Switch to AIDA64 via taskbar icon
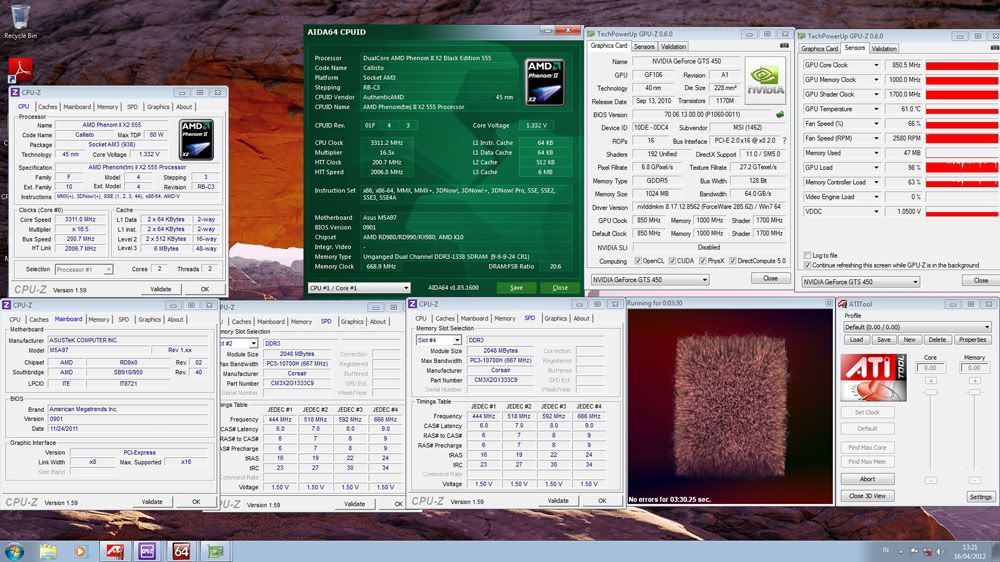This screenshot has height=562, width=1000. [181, 551]
